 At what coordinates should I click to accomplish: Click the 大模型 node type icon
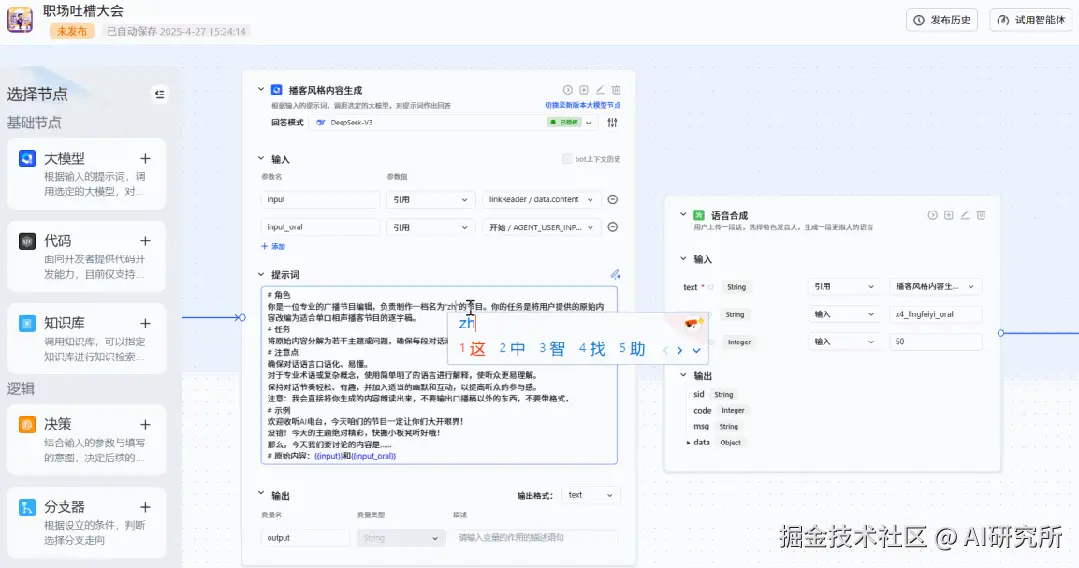point(28,158)
